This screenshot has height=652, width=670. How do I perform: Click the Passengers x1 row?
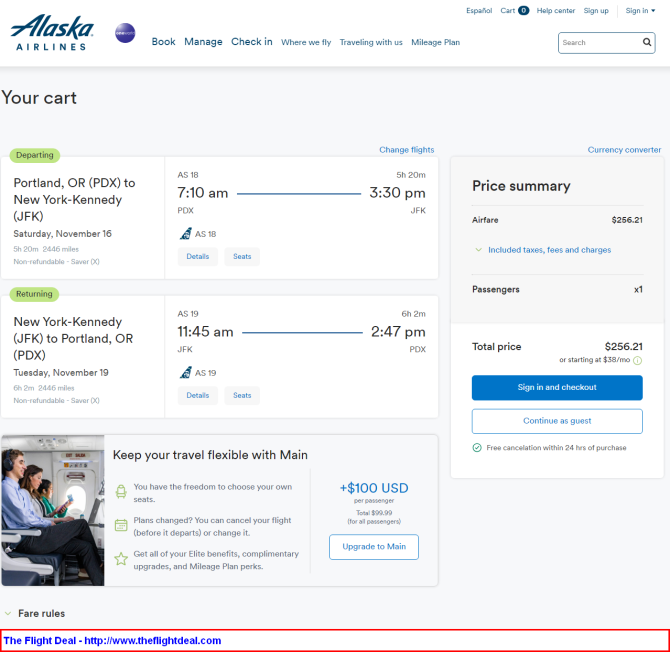point(557,289)
